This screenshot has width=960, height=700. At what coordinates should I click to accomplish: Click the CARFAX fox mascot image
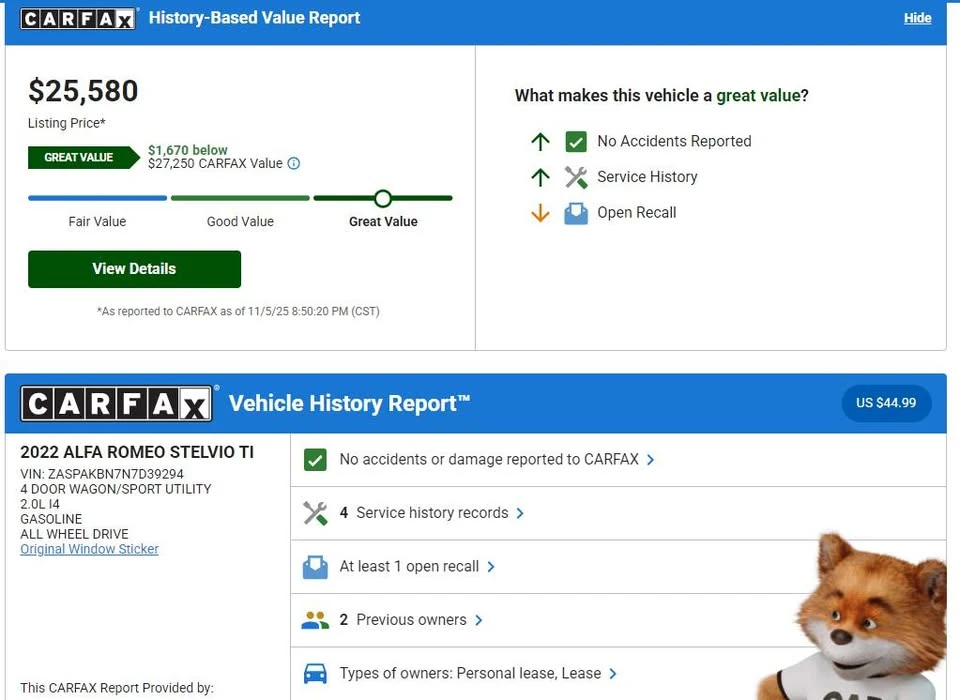point(857,617)
